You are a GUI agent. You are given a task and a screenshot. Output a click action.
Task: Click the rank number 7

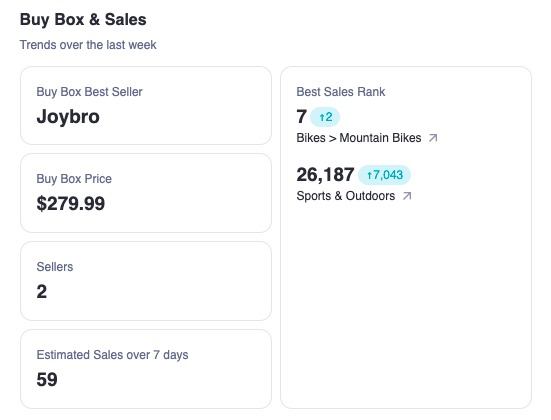[302, 117]
